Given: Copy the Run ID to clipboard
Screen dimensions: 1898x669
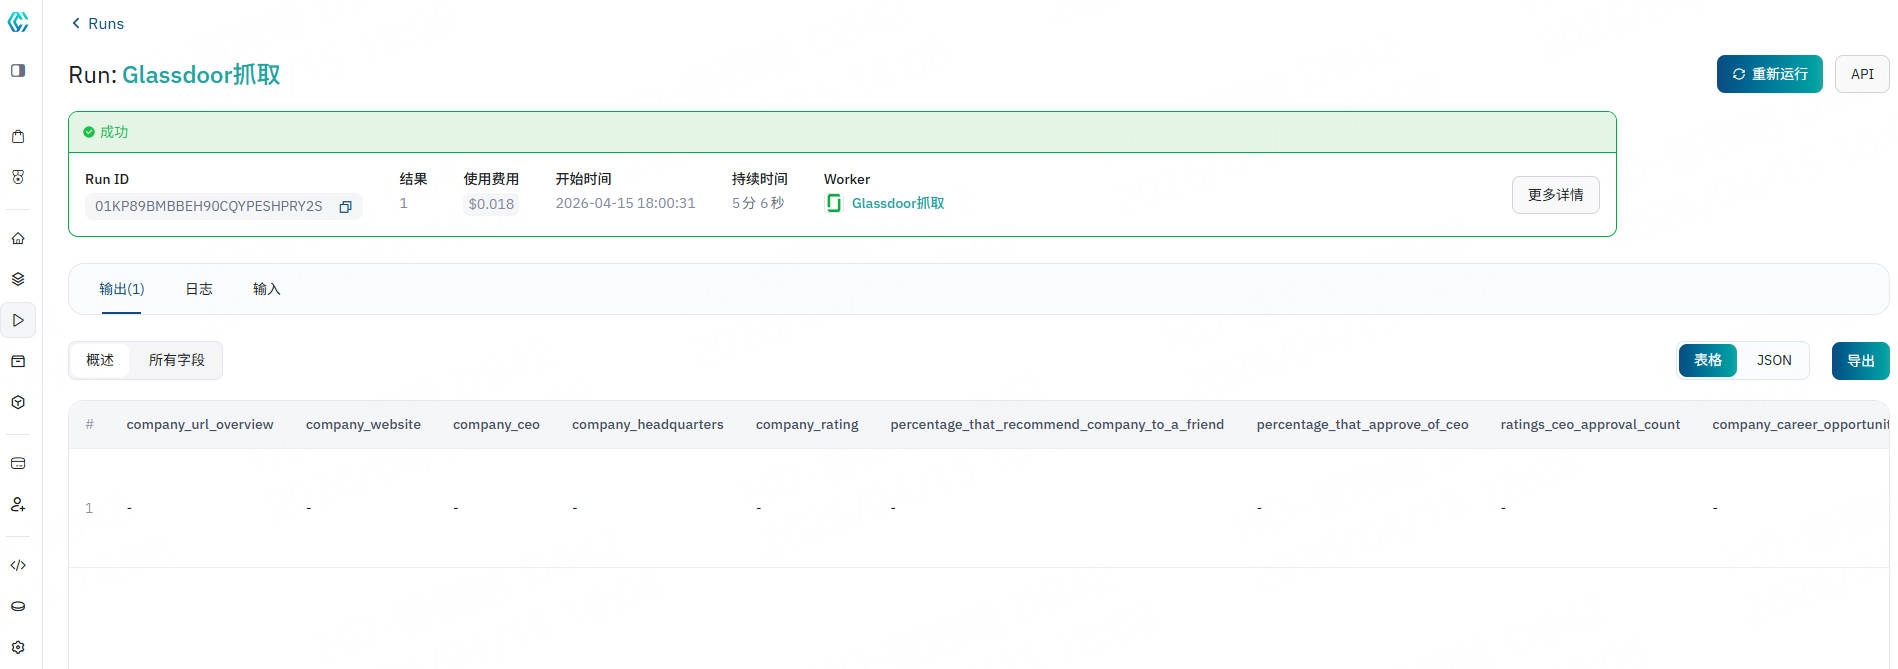Looking at the screenshot, I should pyautogui.click(x=346, y=207).
